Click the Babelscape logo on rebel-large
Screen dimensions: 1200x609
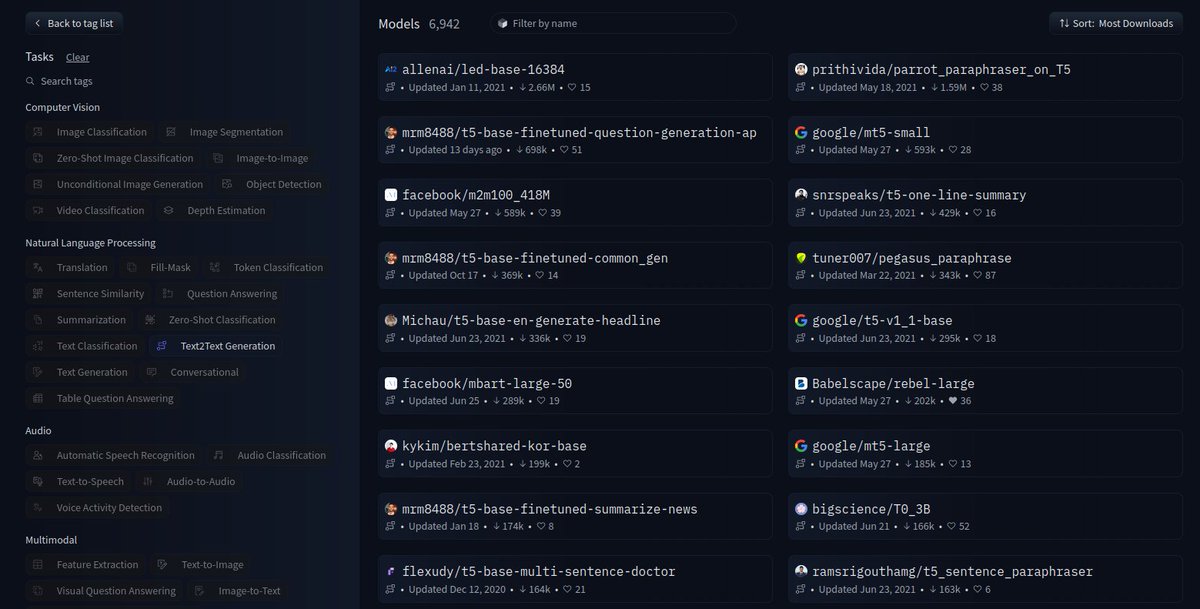point(801,383)
